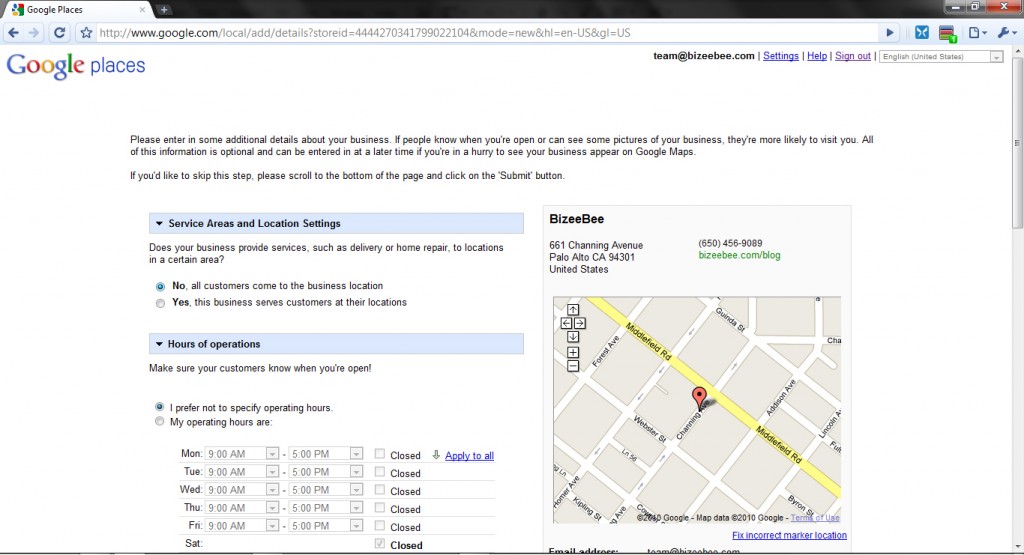
Task: Uncheck the Closed box for Saturday
Action: 379,543
